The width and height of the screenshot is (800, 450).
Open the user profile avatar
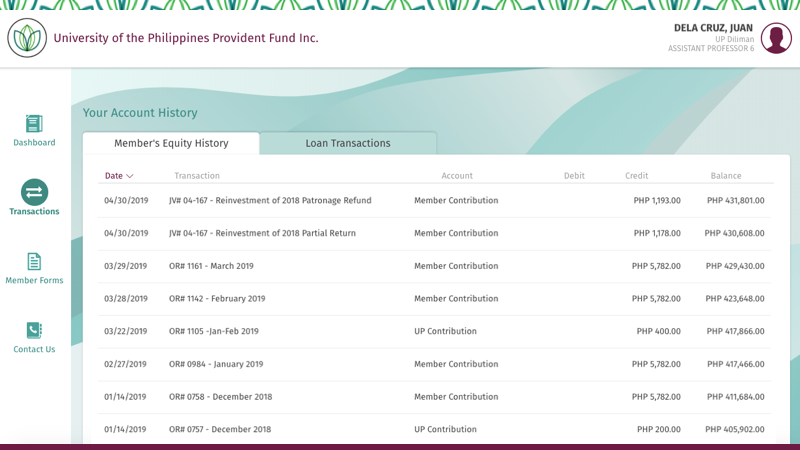coord(776,38)
